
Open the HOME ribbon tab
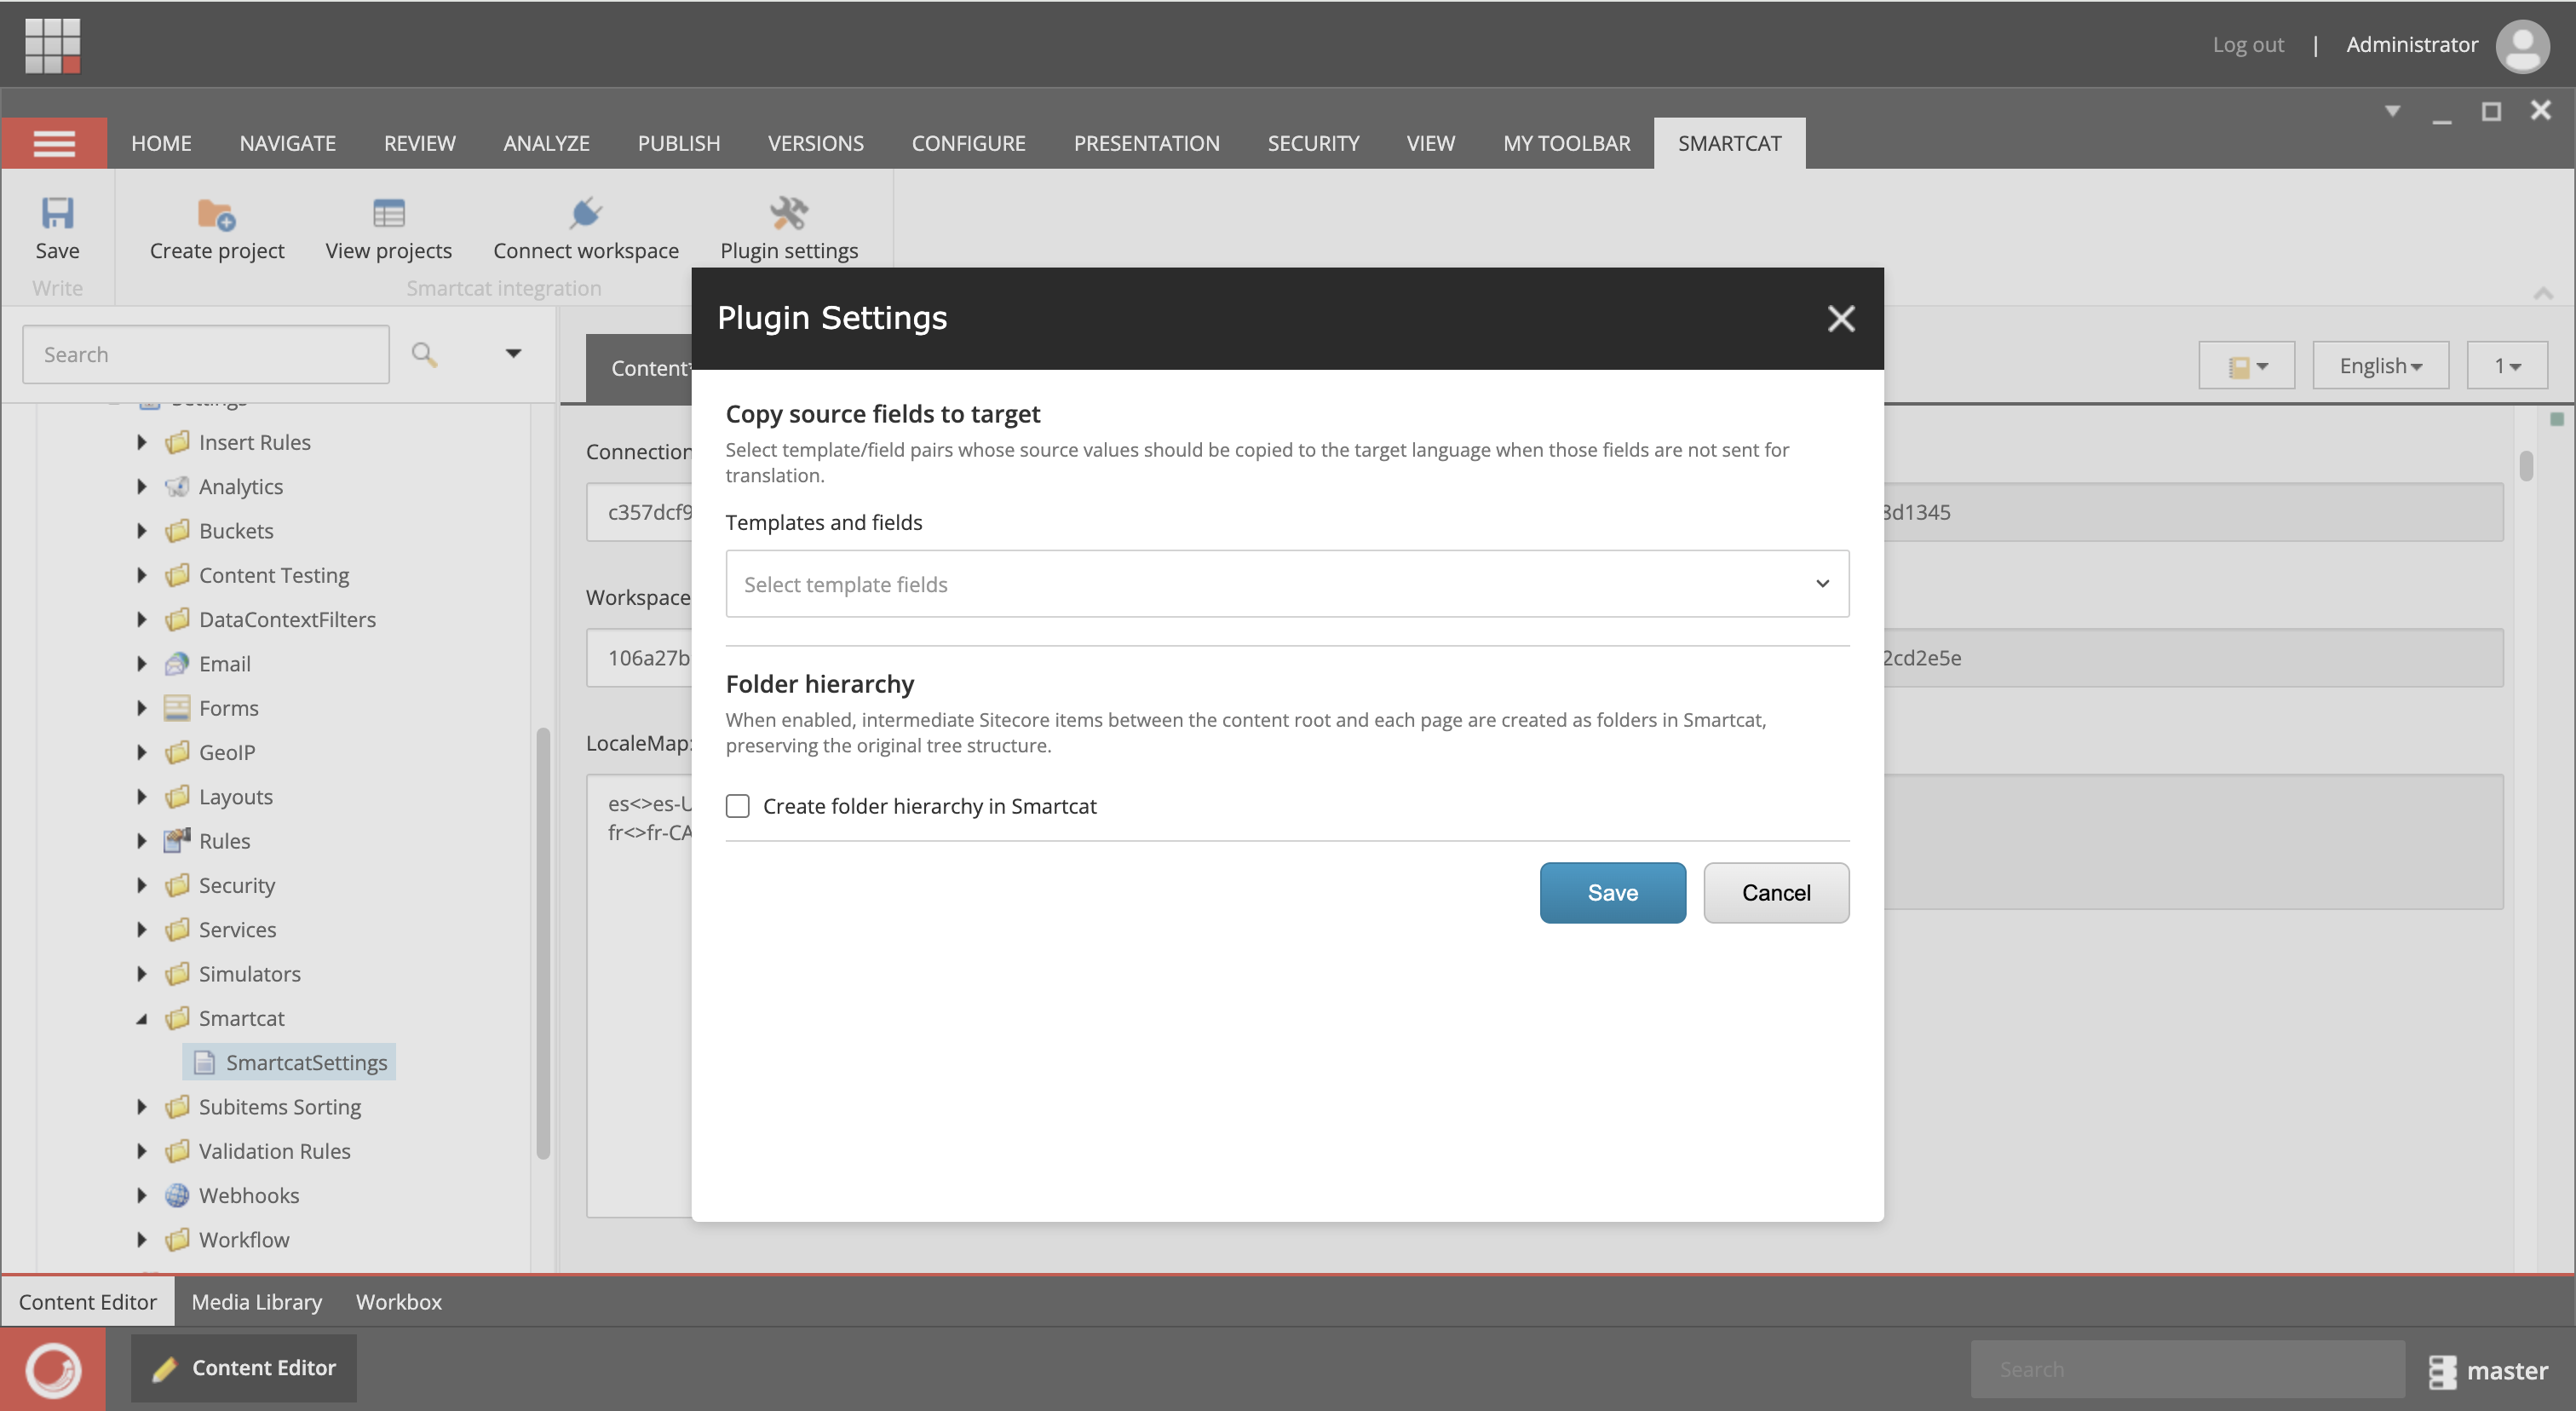click(x=161, y=143)
